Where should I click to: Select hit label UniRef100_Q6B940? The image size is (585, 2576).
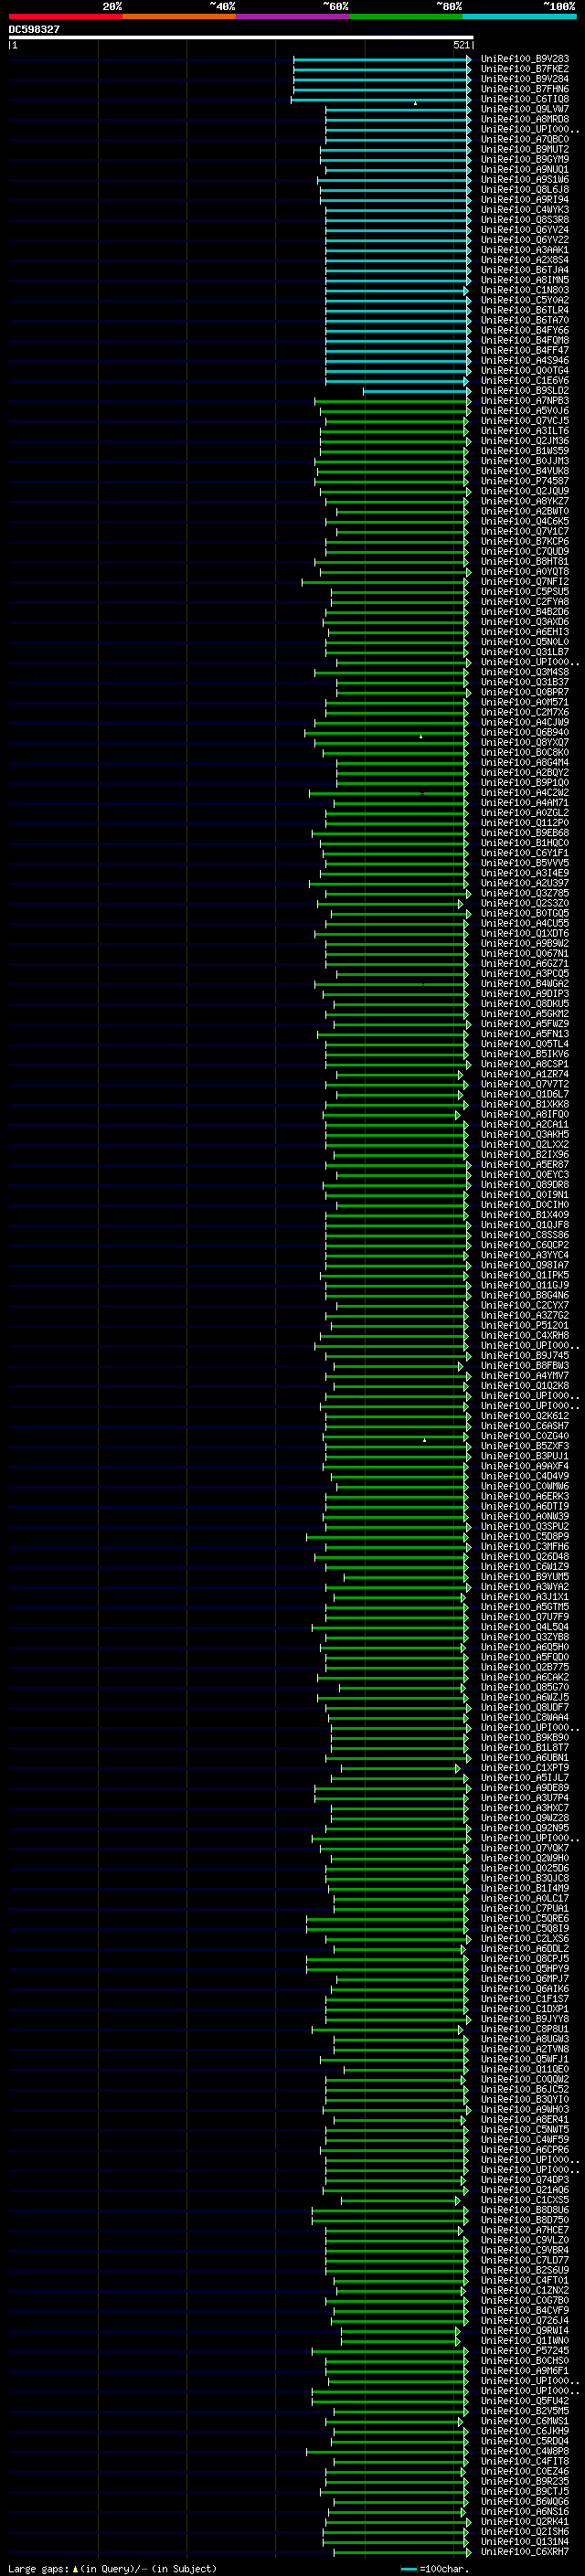pyautogui.click(x=525, y=732)
